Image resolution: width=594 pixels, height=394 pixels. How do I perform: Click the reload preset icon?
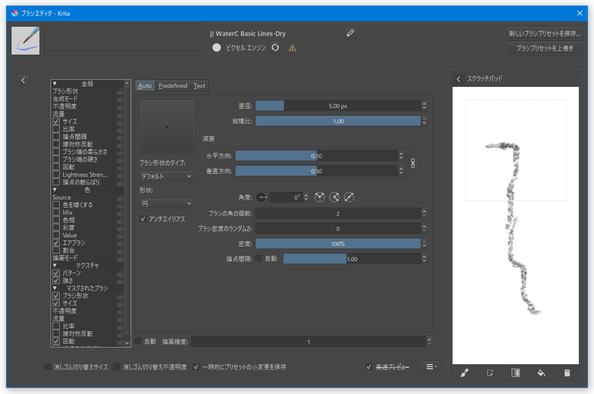pyautogui.click(x=275, y=48)
